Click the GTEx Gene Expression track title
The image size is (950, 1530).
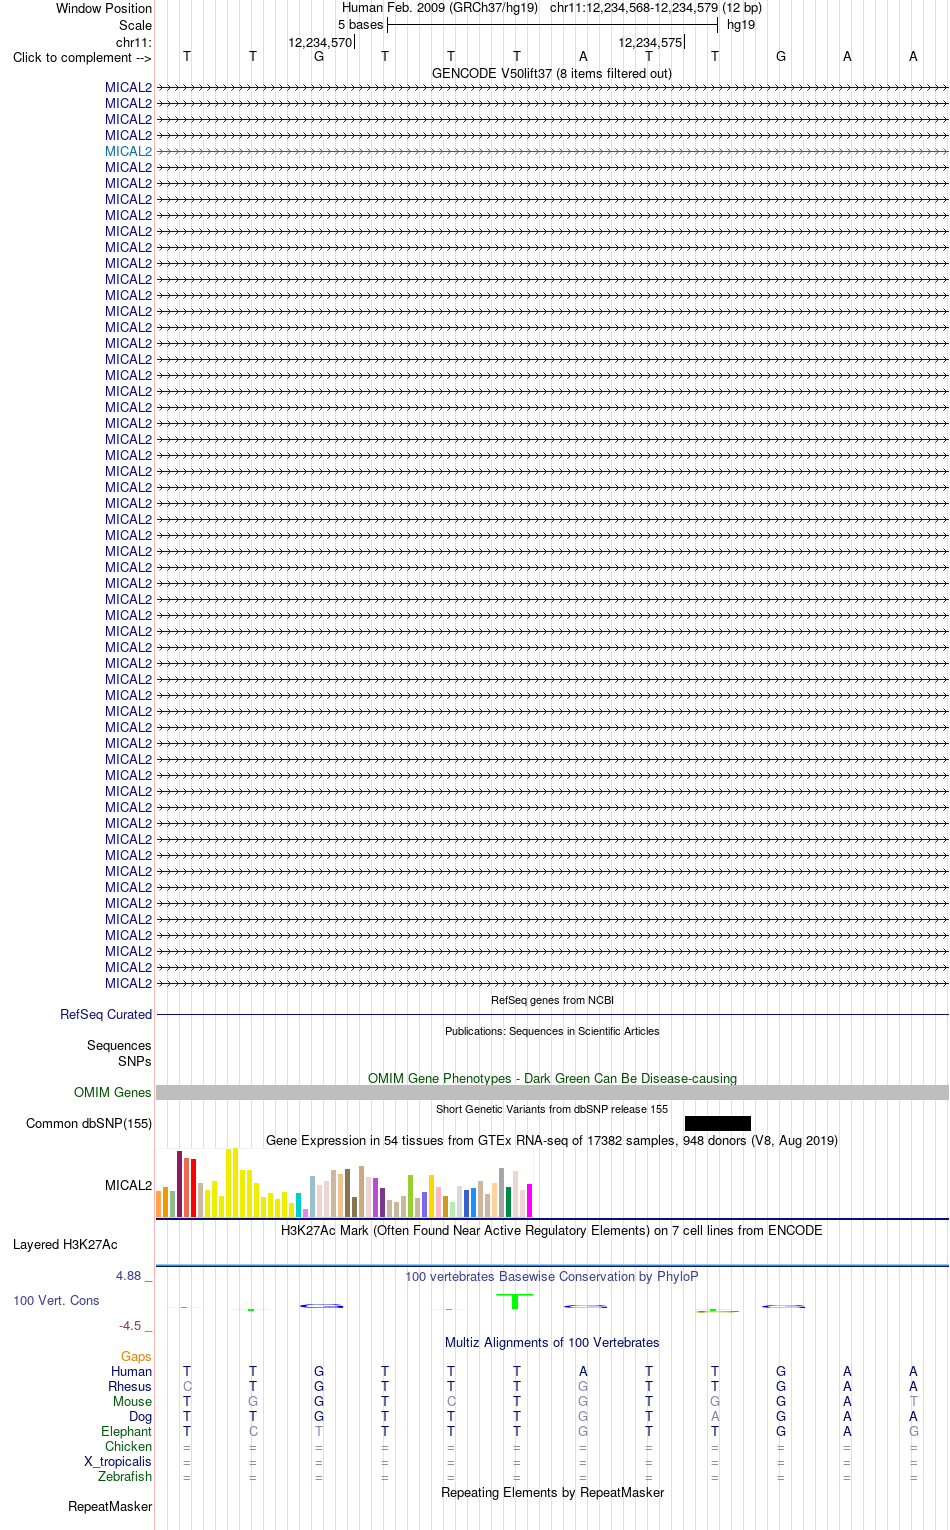click(x=552, y=1140)
